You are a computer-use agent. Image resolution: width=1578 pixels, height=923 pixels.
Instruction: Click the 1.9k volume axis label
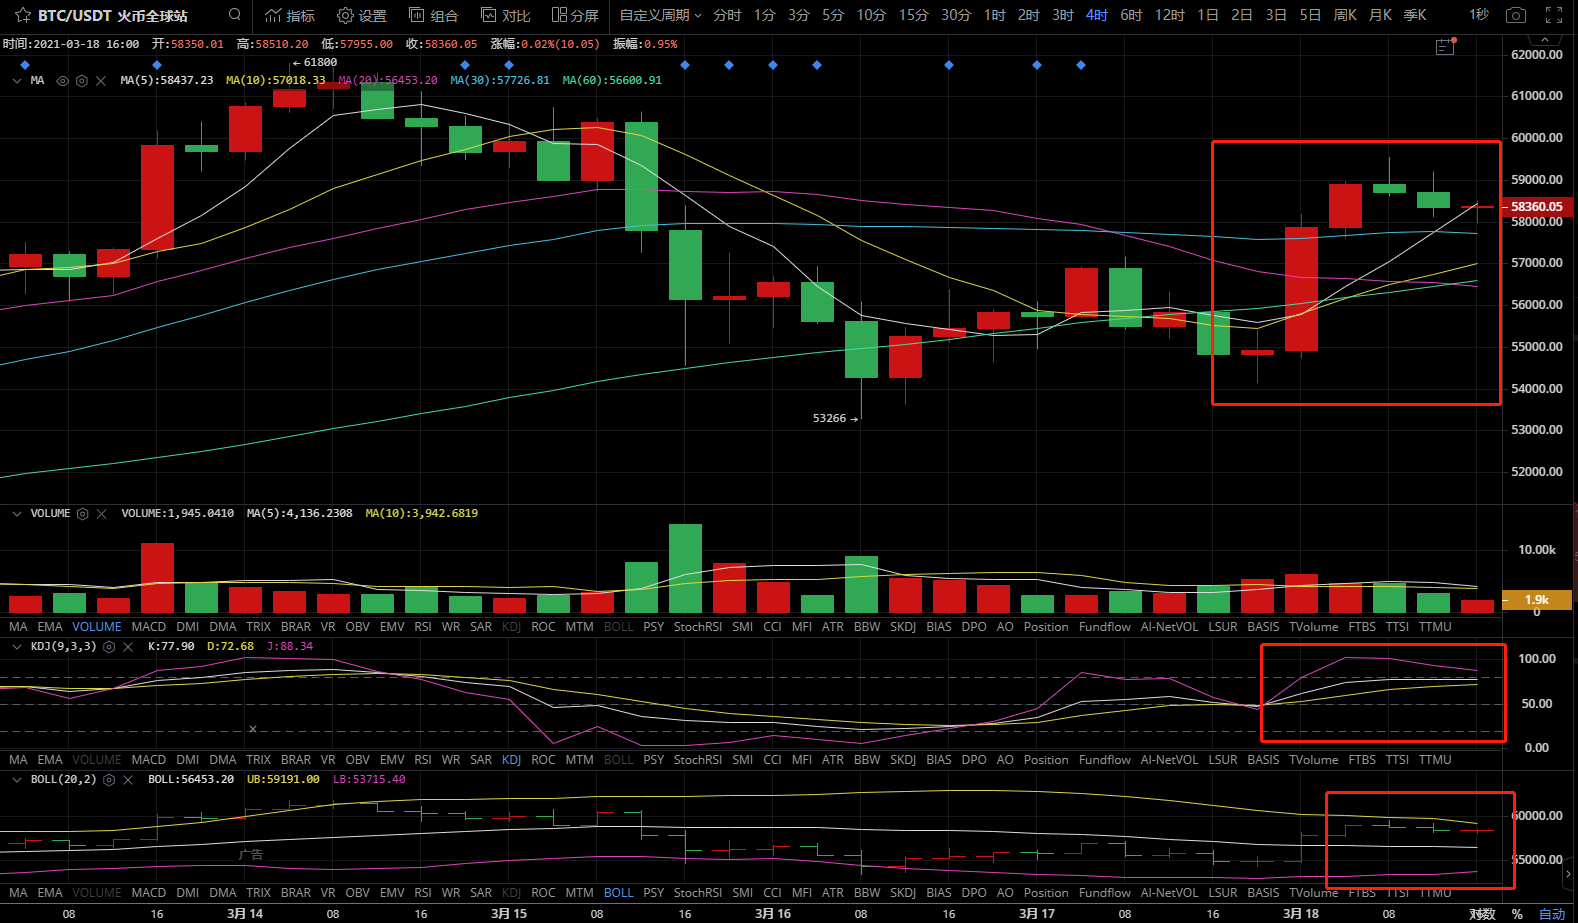1537,600
